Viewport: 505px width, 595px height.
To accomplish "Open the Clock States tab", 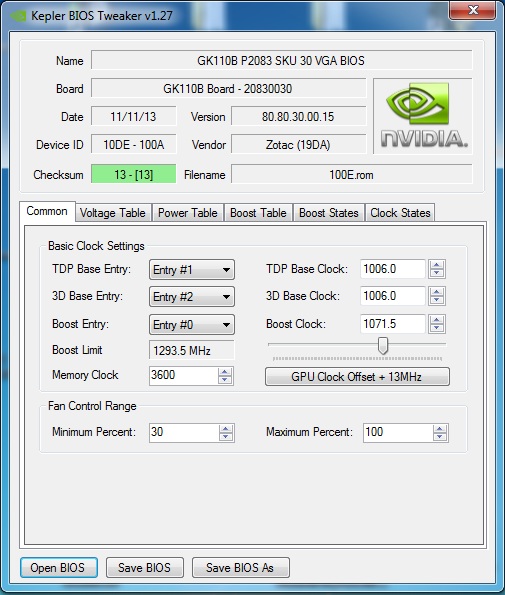I will (400, 213).
